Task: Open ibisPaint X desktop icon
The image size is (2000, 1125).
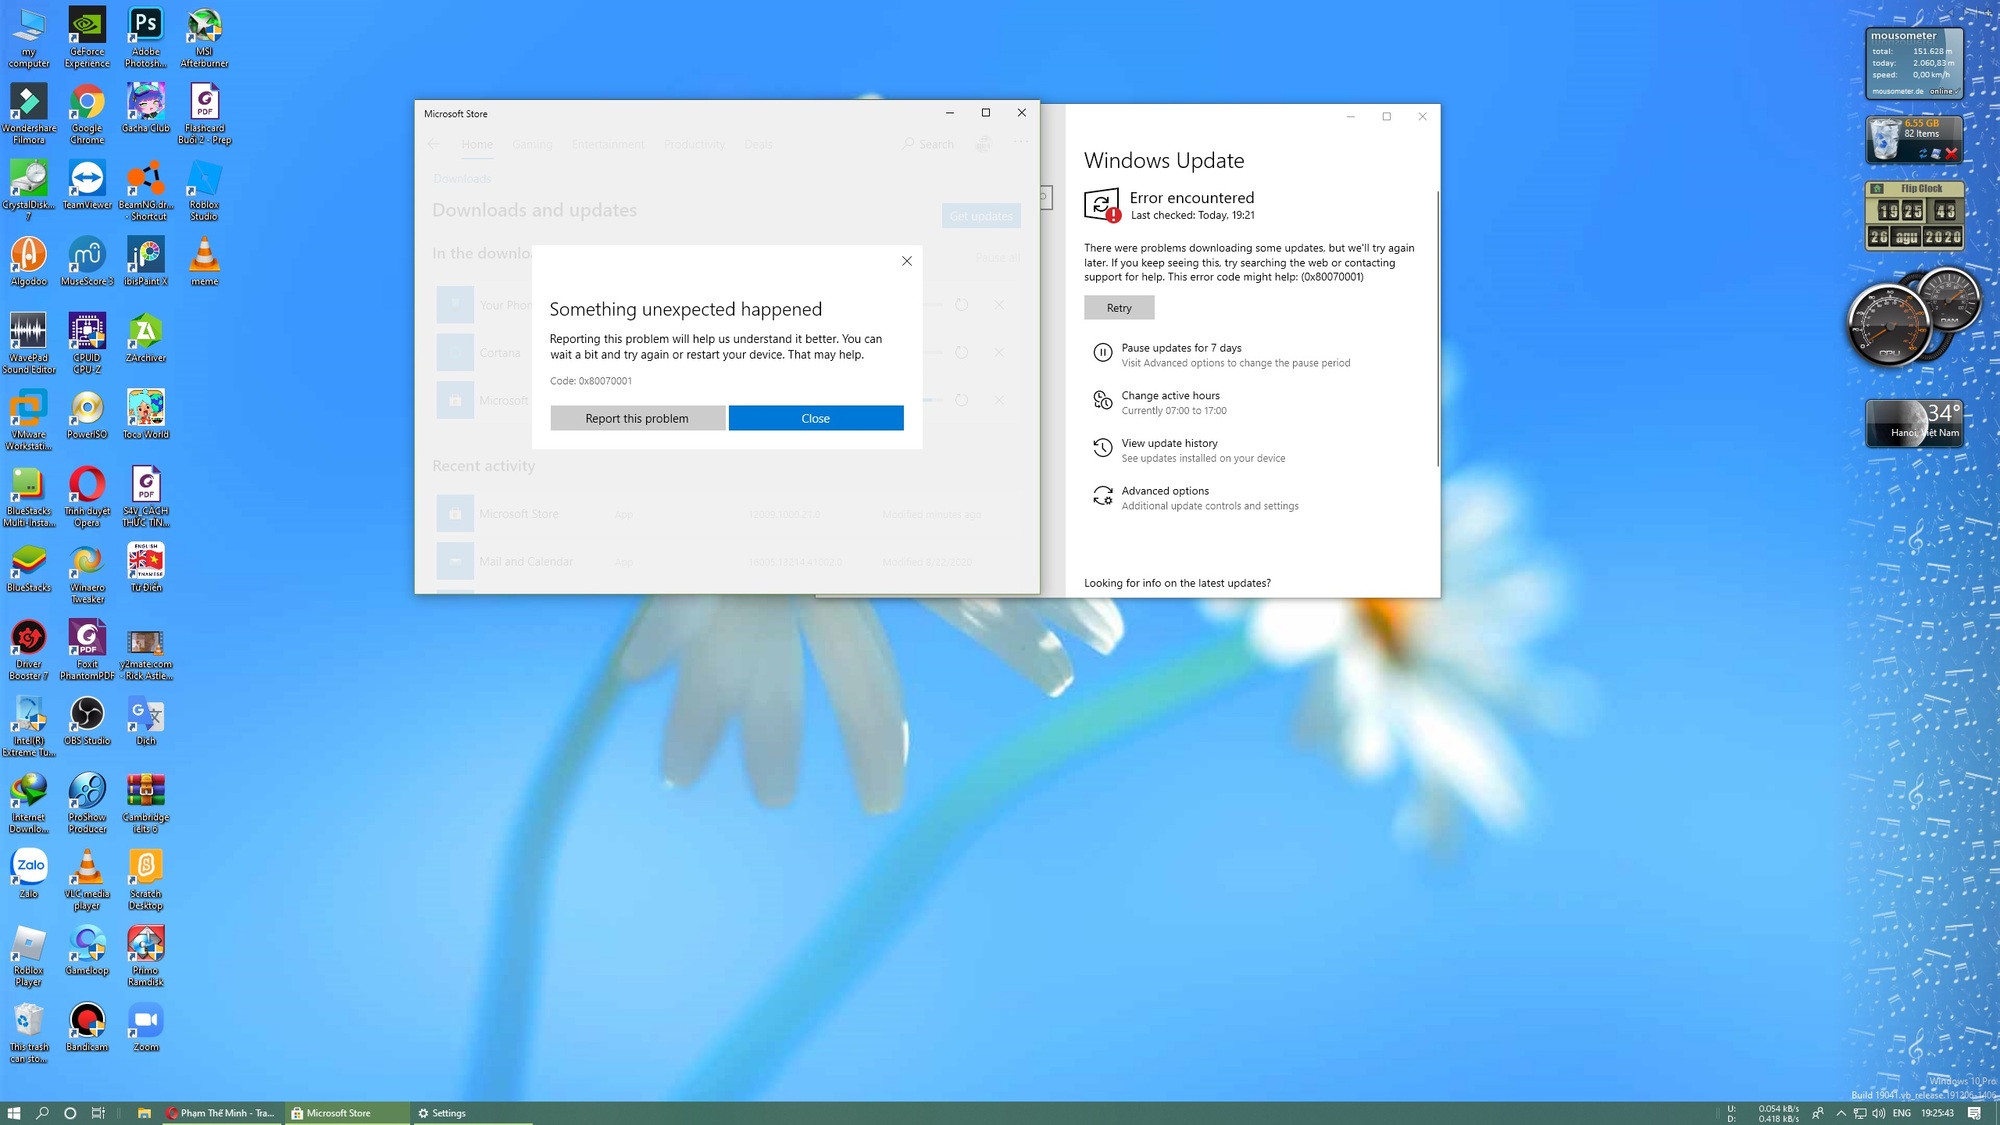Action: [x=146, y=261]
